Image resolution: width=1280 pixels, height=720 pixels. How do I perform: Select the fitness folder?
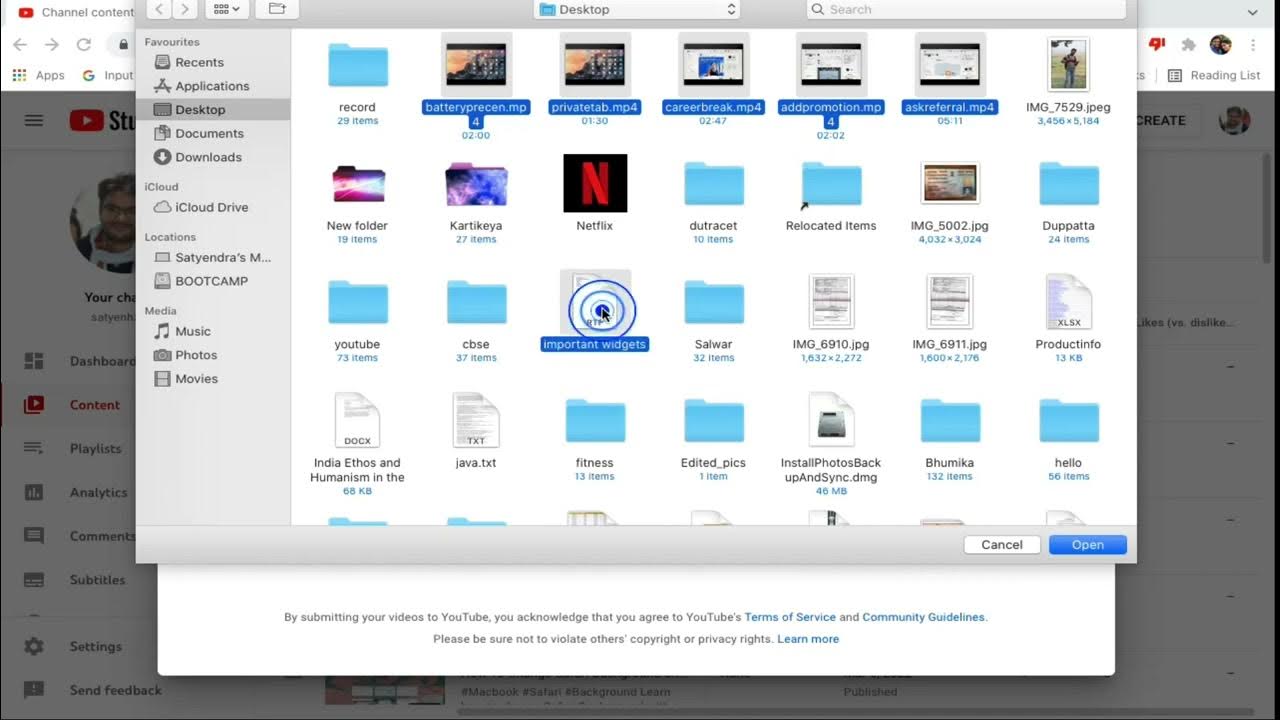595,421
